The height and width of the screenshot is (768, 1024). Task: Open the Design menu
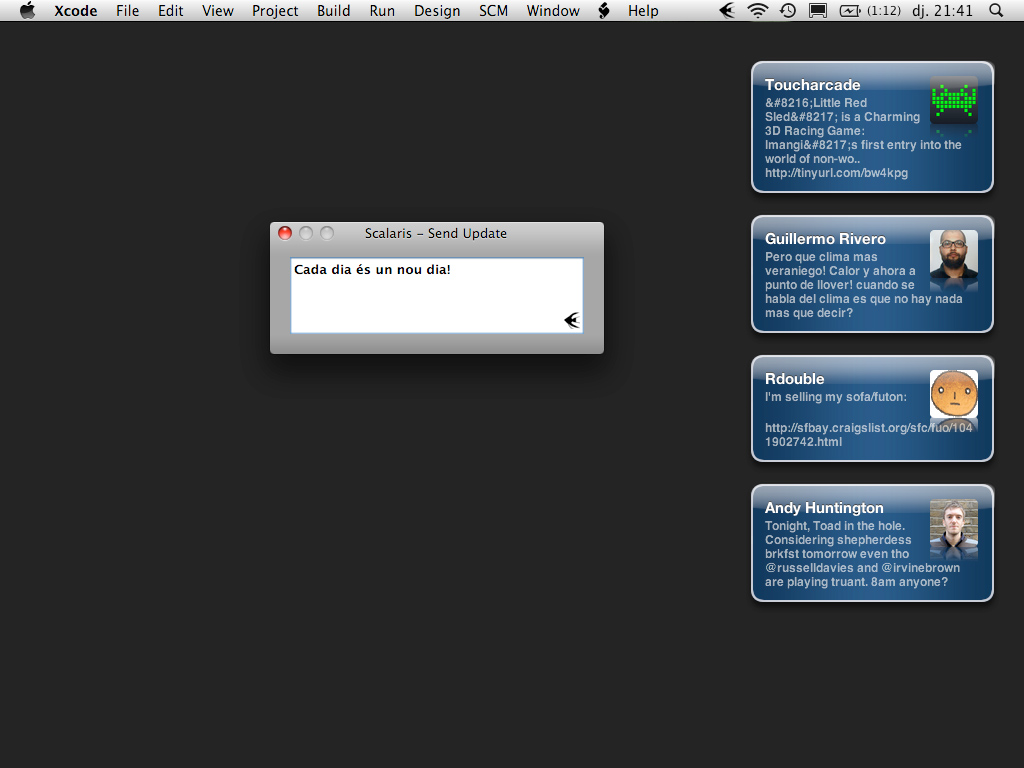point(437,11)
